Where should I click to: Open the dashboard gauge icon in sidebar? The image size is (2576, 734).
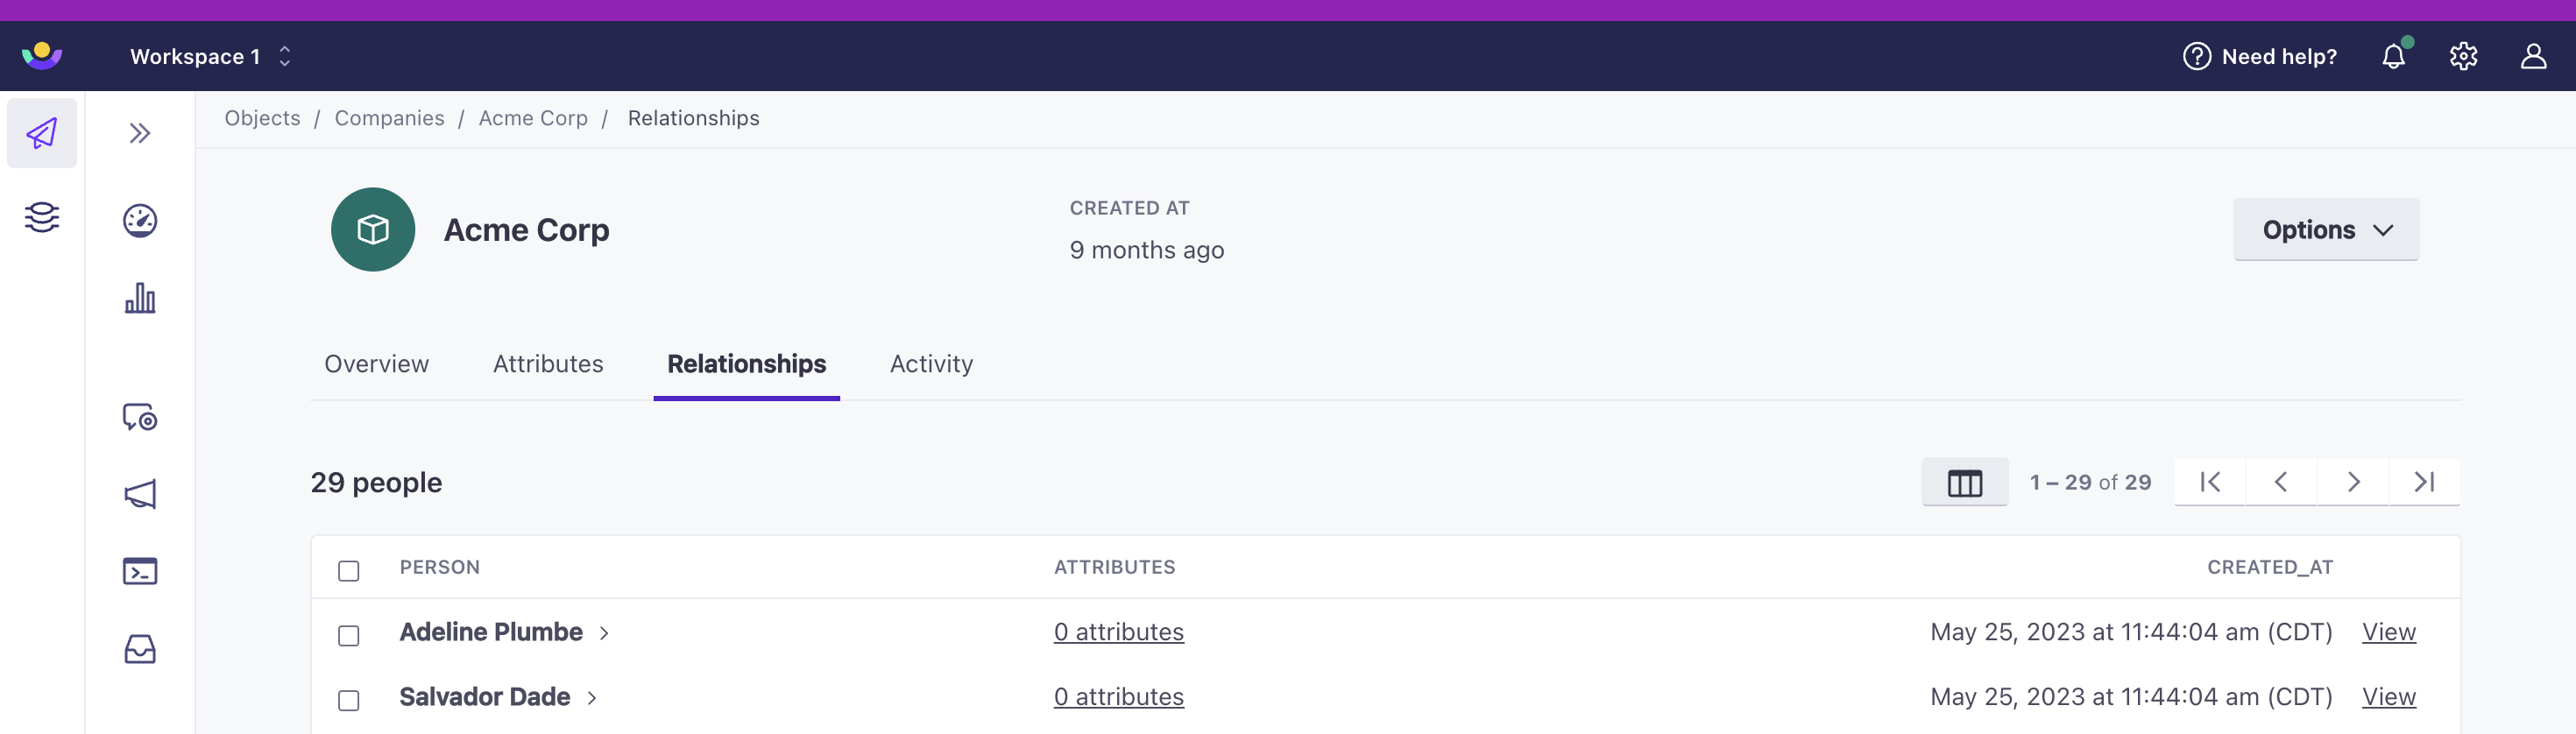140,221
